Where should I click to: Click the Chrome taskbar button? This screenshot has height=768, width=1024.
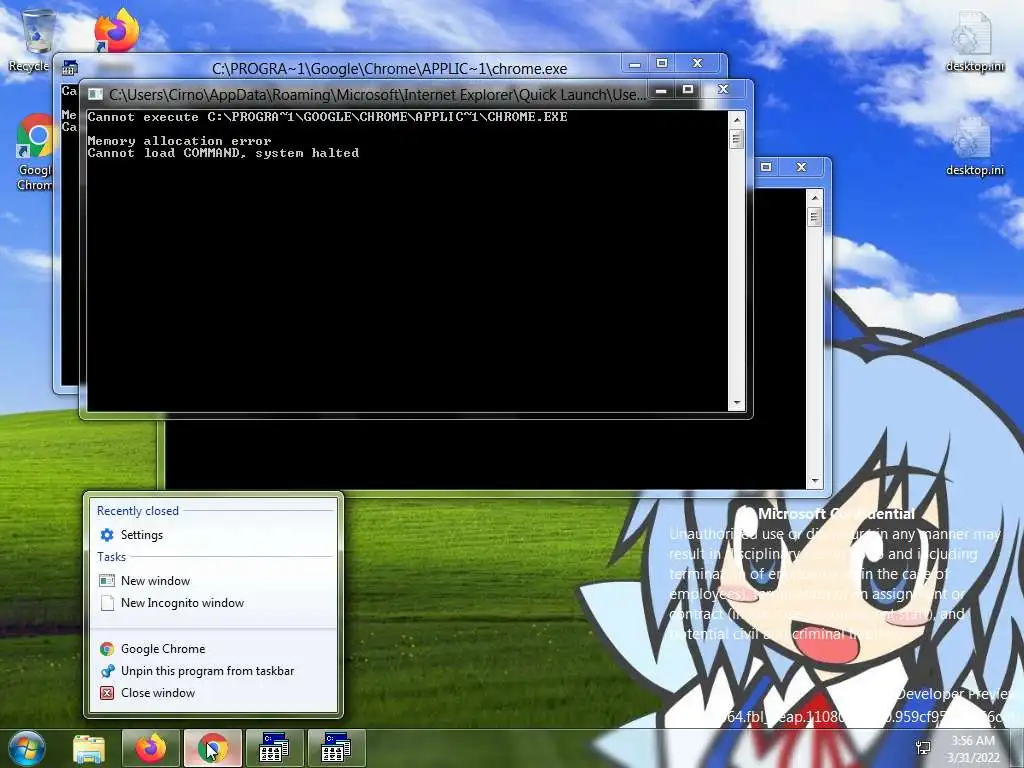coord(213,748)
